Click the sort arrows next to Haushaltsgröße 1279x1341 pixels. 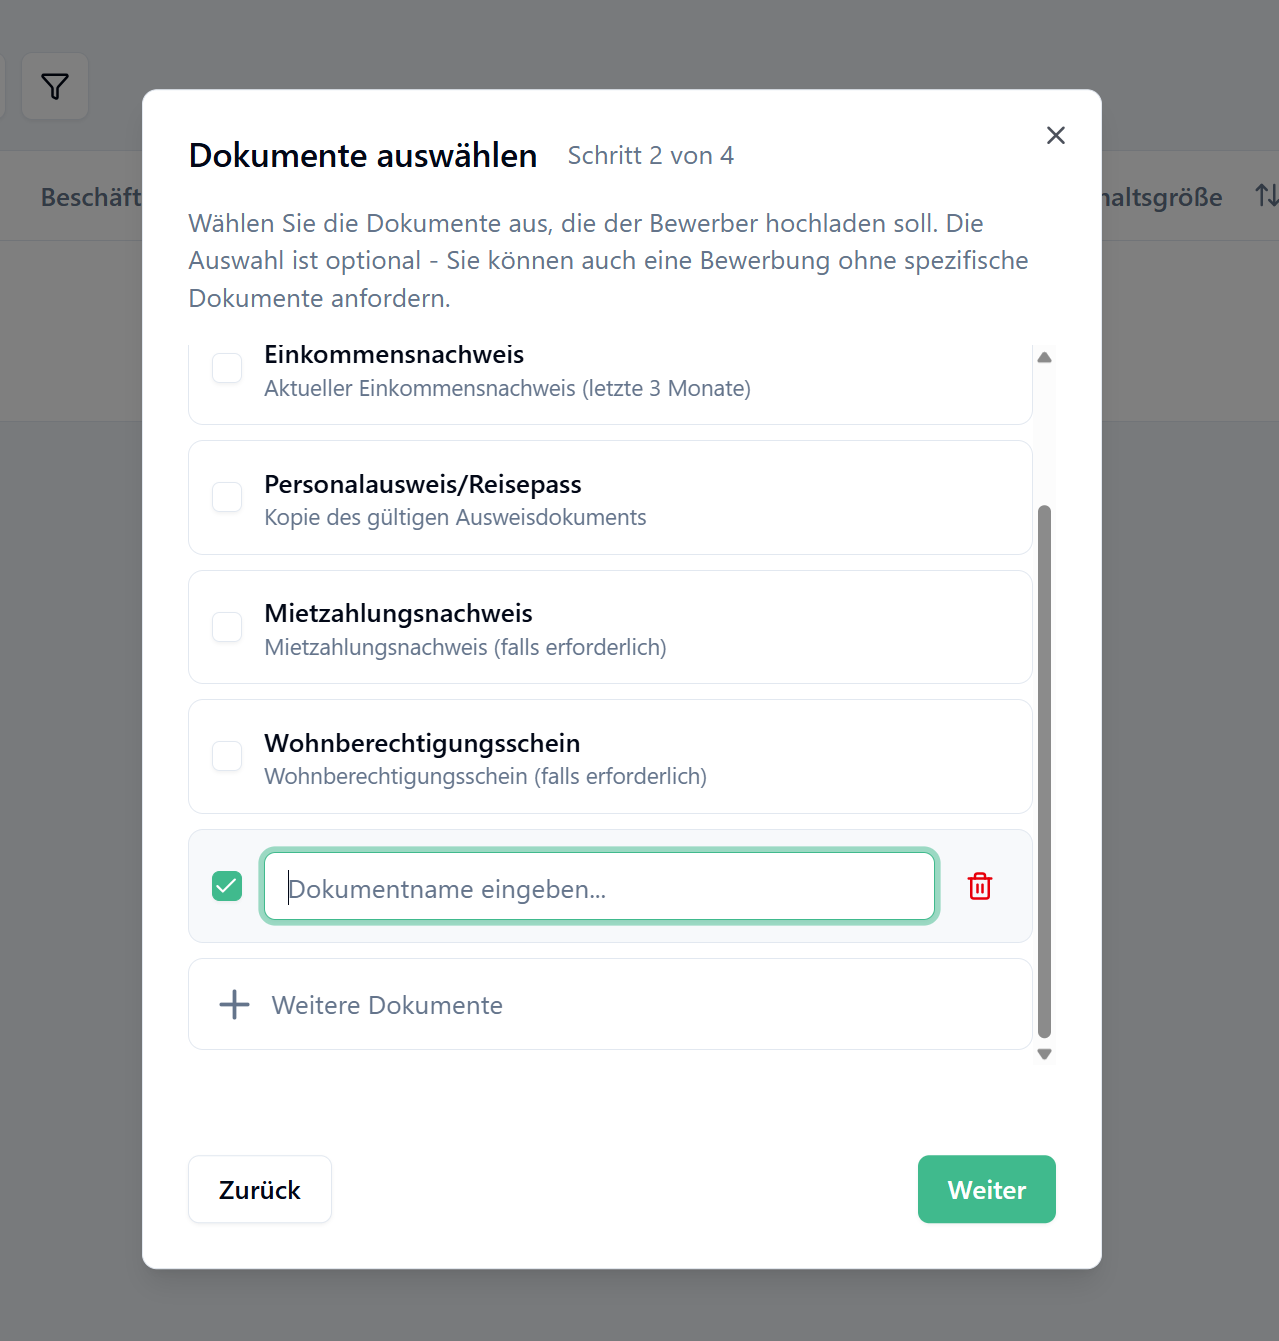pos(1265,196)
